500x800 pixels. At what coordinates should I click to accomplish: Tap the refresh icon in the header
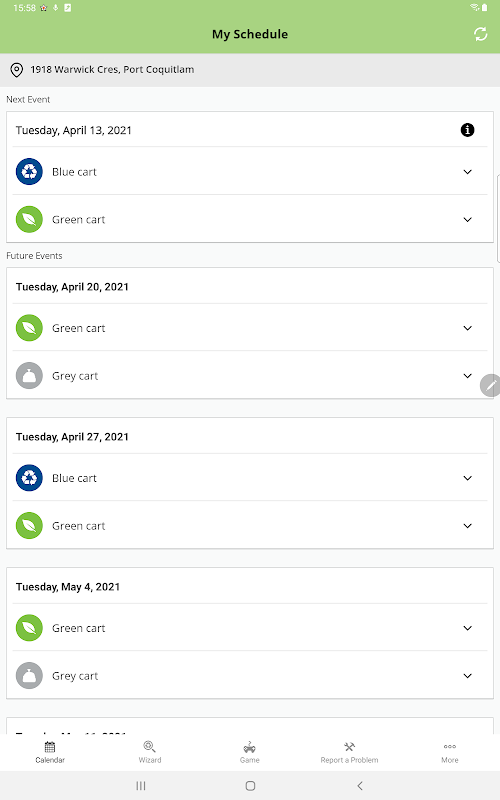pyautogui.click(x=480, y=34)
